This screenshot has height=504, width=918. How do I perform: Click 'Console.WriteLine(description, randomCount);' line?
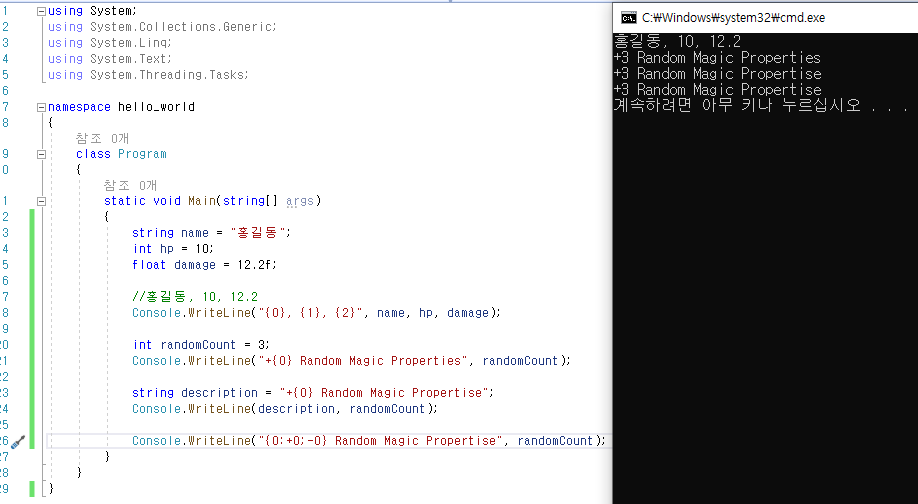click(x=285, y=409)
